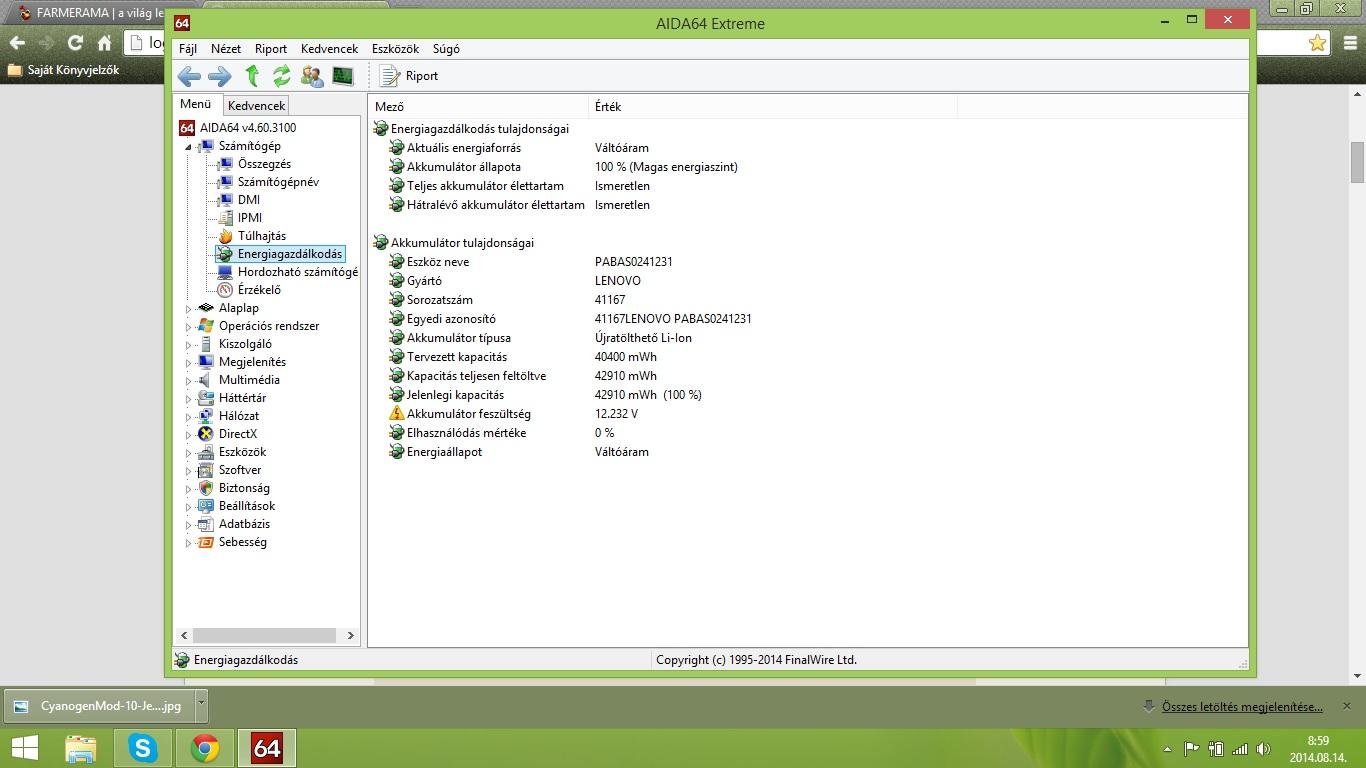Open the user management toolbar icon
The width and height of the screenshot is (1366, 768).
[312, 76]
